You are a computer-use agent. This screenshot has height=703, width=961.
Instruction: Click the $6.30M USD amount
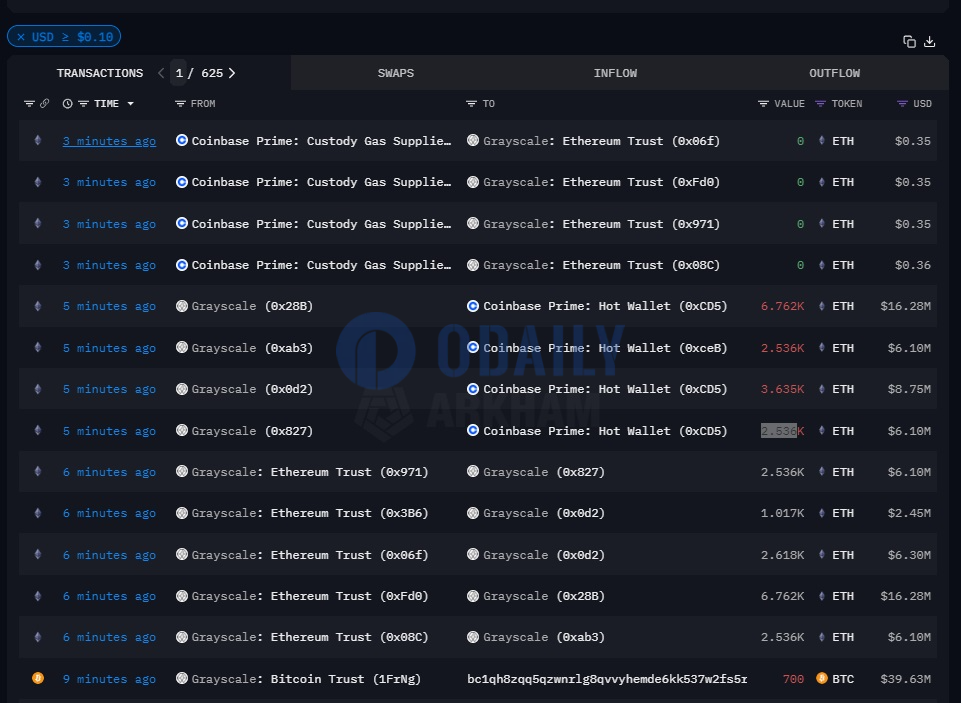[909, 555]
